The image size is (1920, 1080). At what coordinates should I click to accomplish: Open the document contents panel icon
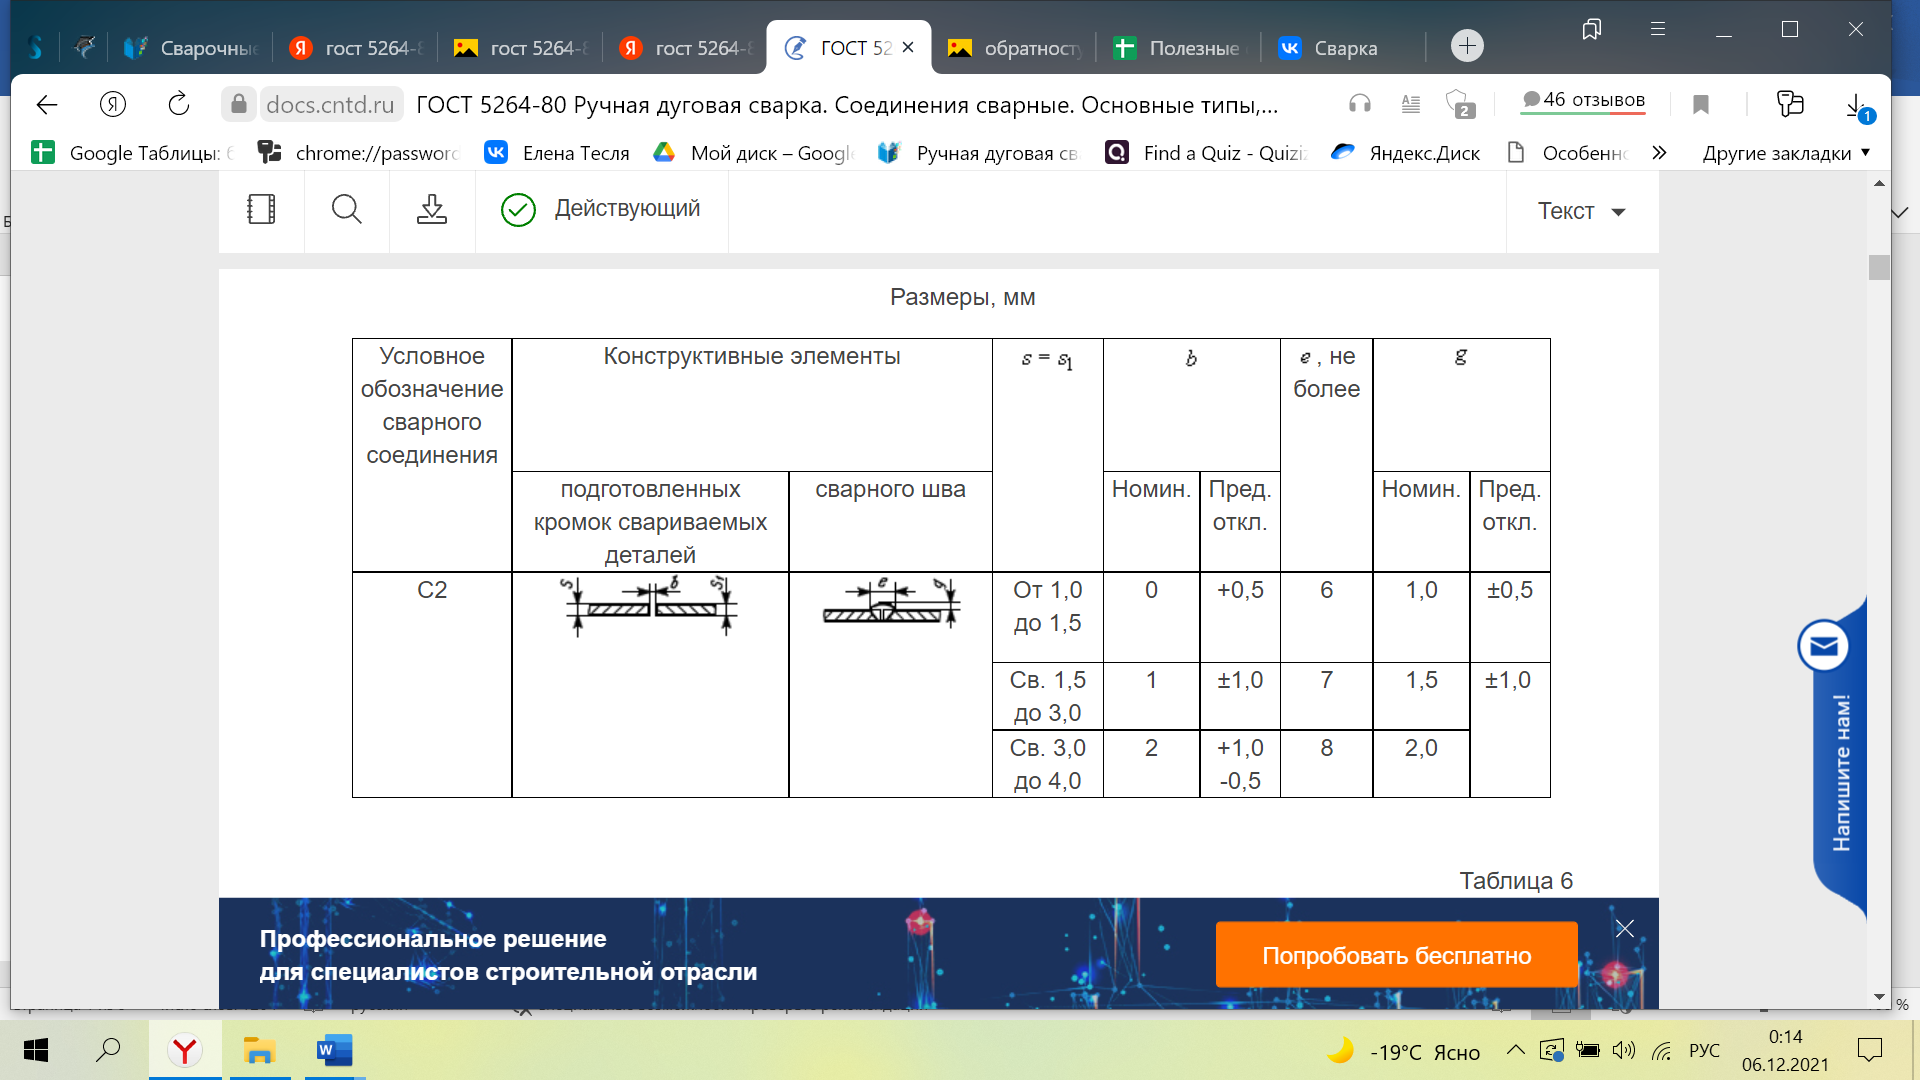pos(261,209)
